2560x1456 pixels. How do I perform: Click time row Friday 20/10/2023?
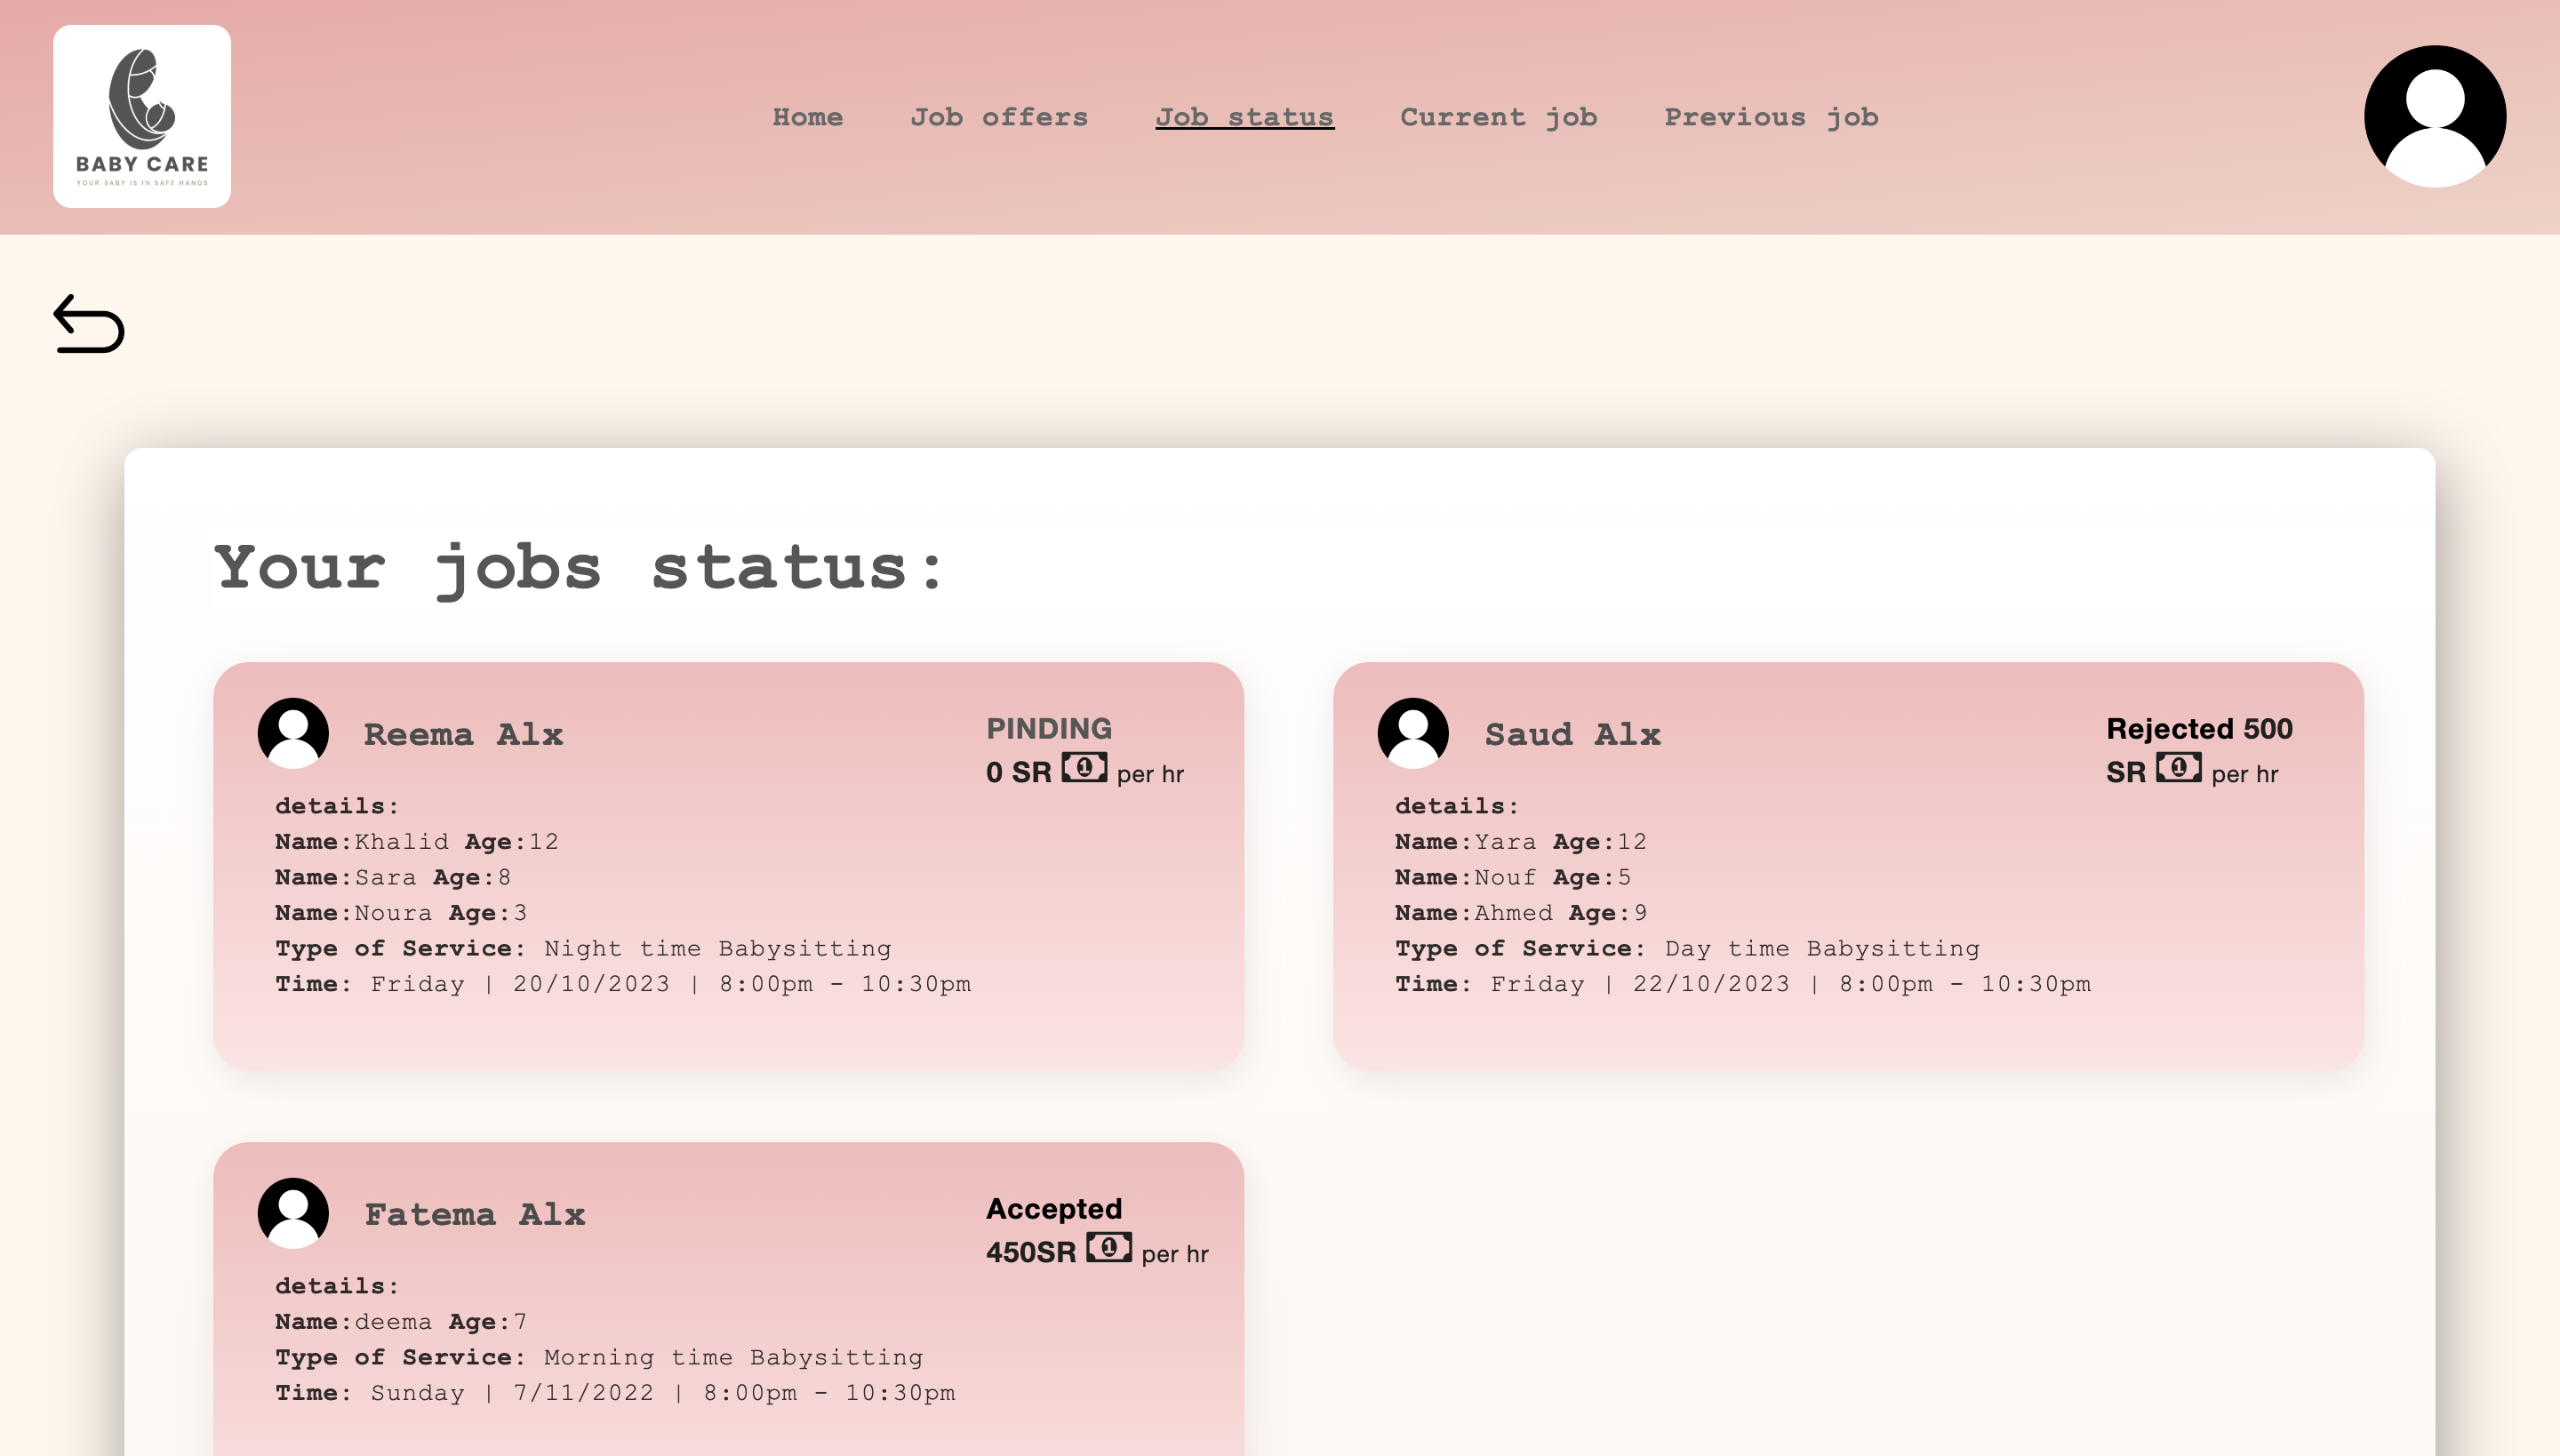point(623,984)
